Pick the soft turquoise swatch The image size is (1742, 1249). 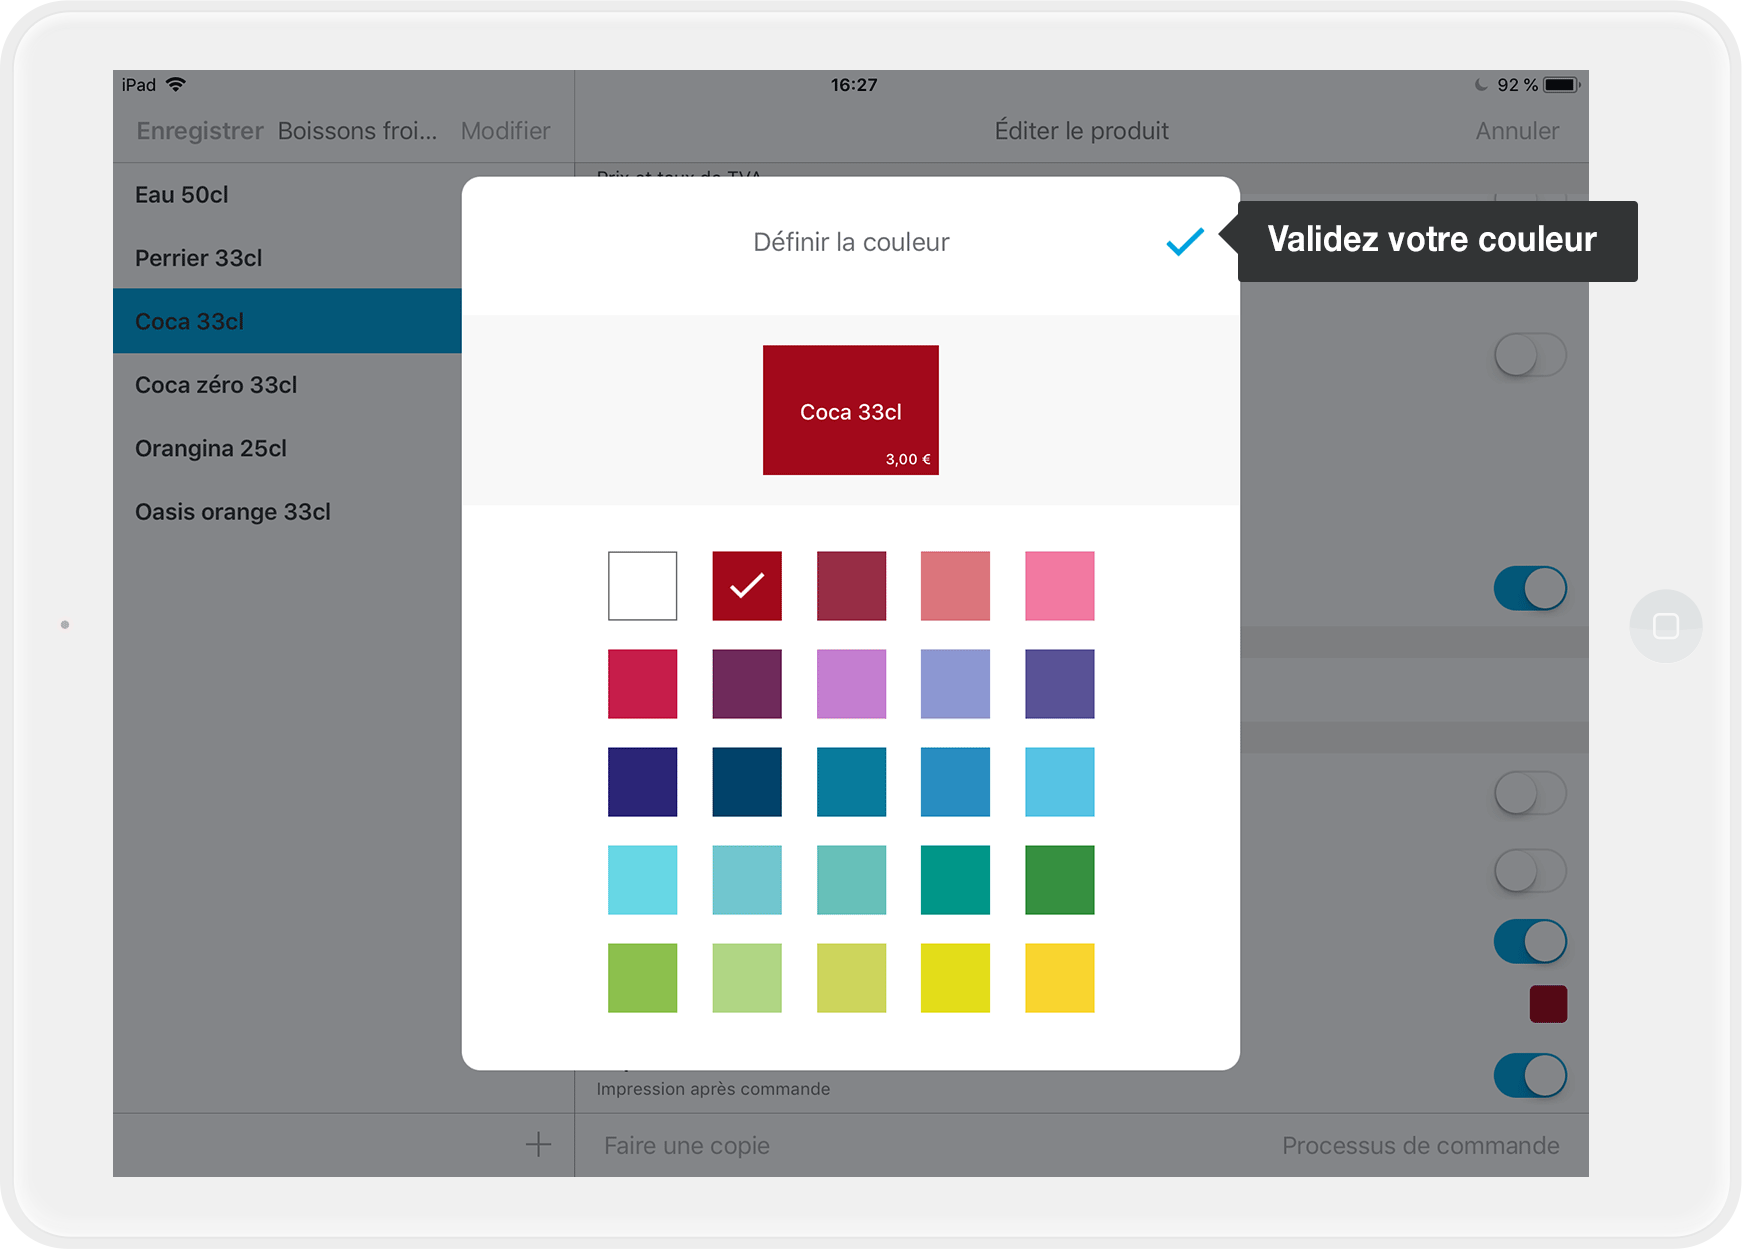(x=851, y=880)
